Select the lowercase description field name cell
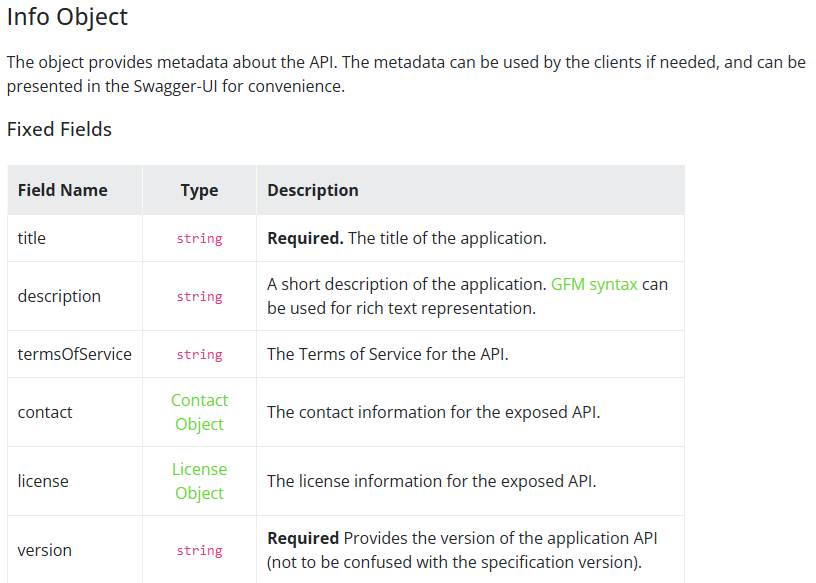This screenshot has width=816, height=583. point(59,296)
